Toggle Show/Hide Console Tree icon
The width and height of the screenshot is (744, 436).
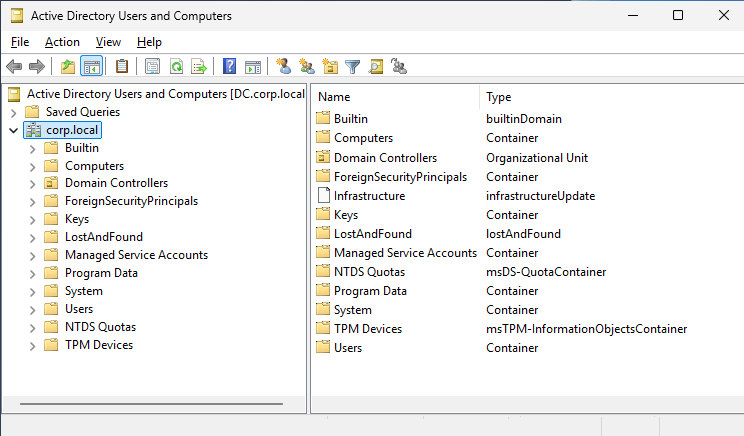point(92,66)
